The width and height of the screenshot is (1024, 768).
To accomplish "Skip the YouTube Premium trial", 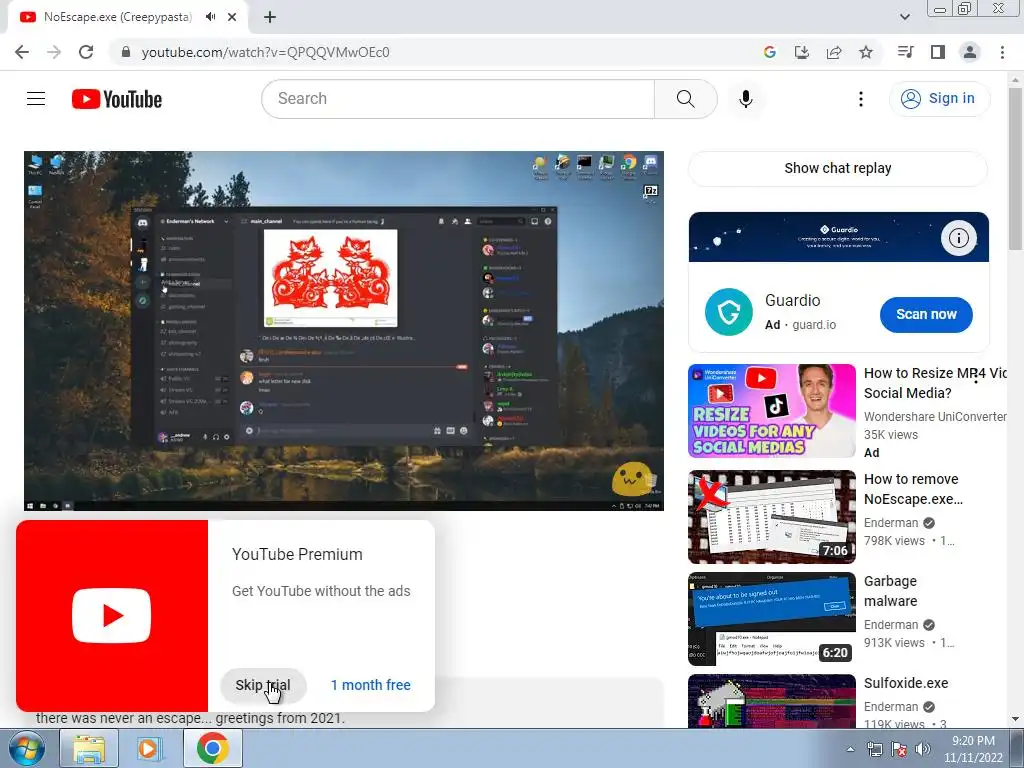I will pyautogui.click(x=263, y=685).
